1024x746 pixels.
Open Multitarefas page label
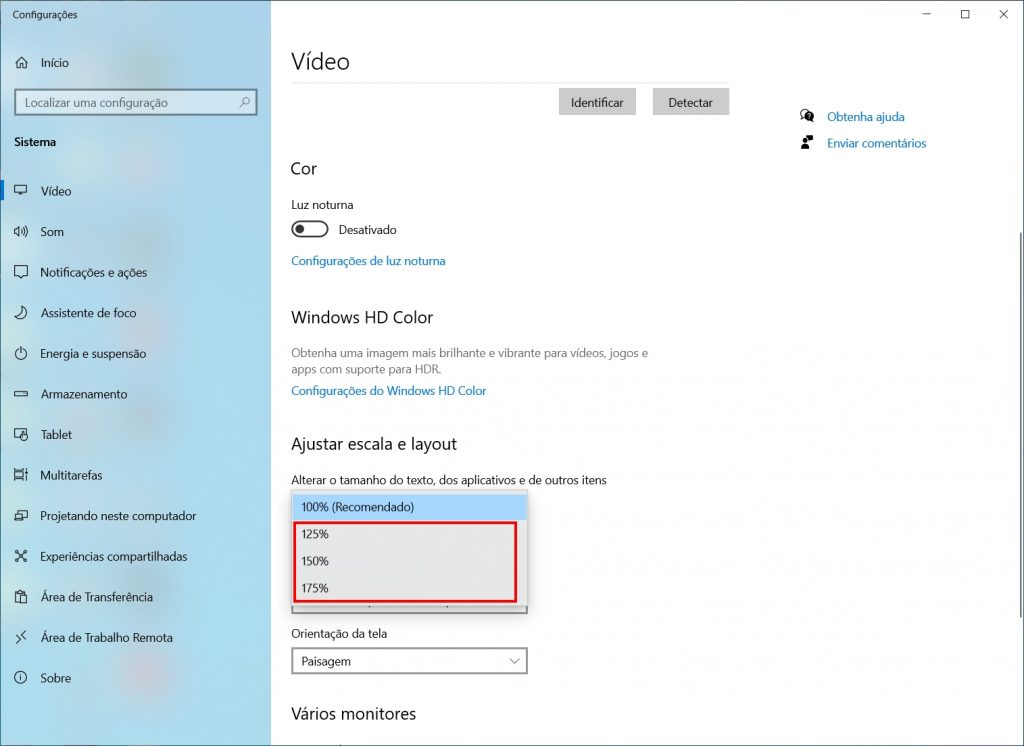(x=71, y=475)
